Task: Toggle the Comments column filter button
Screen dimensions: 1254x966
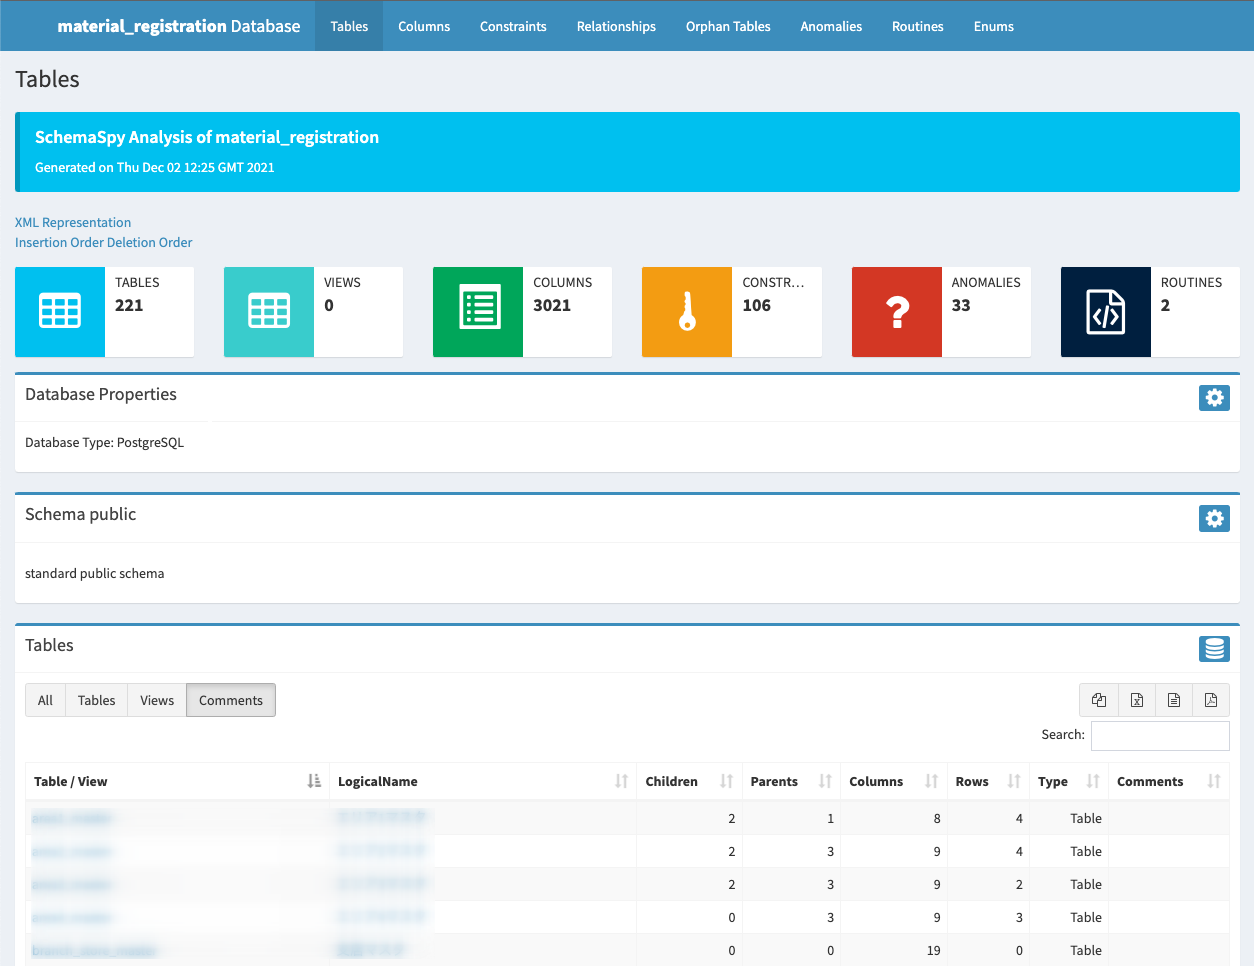Action: (x=230, y=700)
